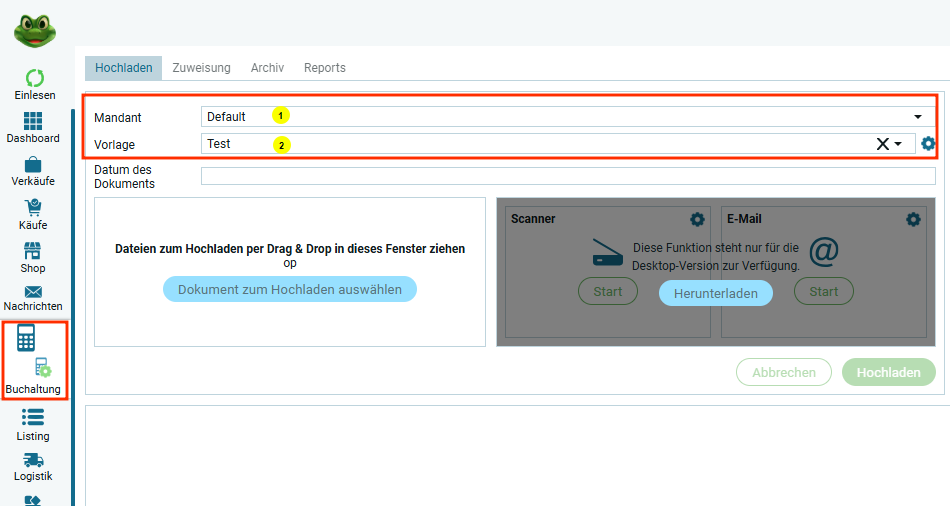Open Nachrichten envelope icon
Image resolution: width=950 pixels, height=506 pixels.
click(x=33, y=292)
